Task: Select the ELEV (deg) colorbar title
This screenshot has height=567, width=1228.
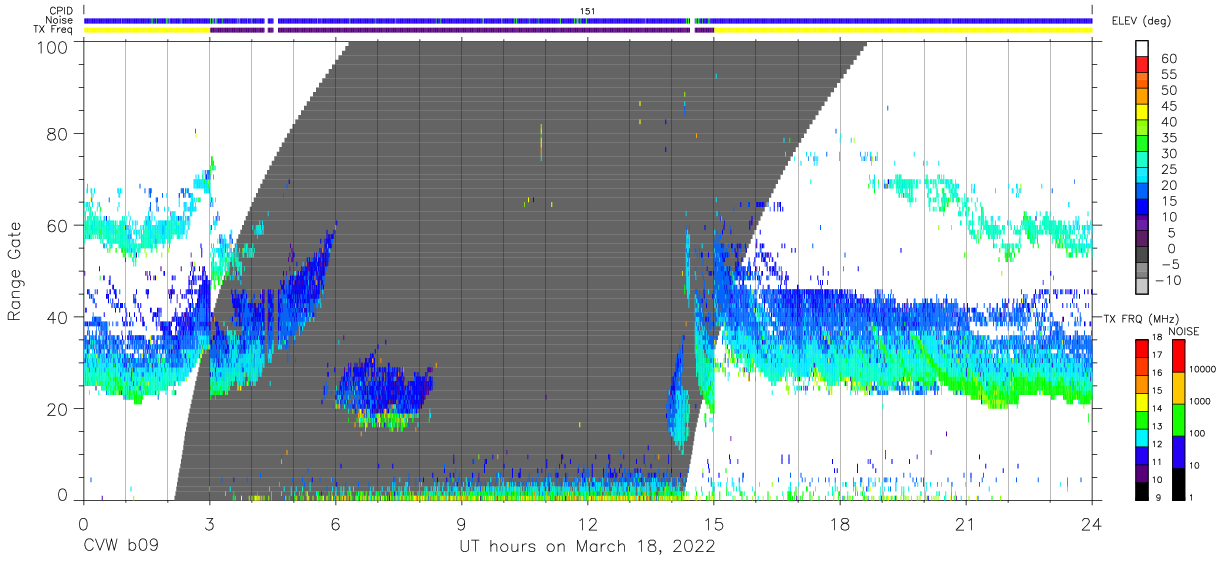Action: pos(1143,20)
